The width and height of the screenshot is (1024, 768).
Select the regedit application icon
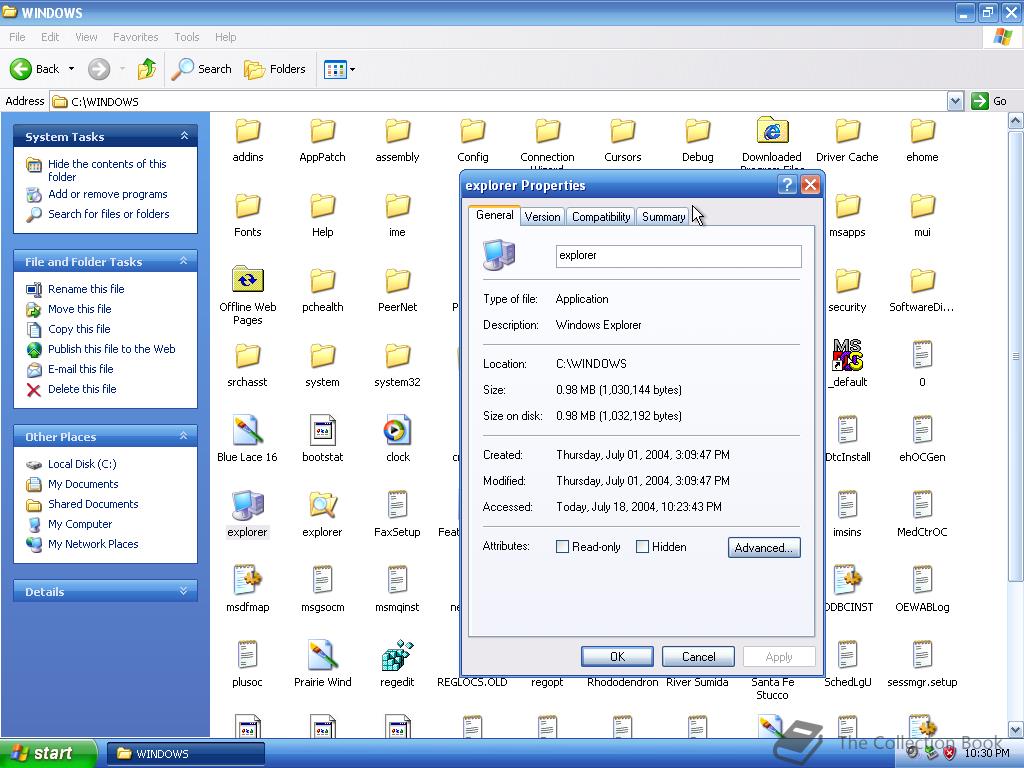click(397, 655)
